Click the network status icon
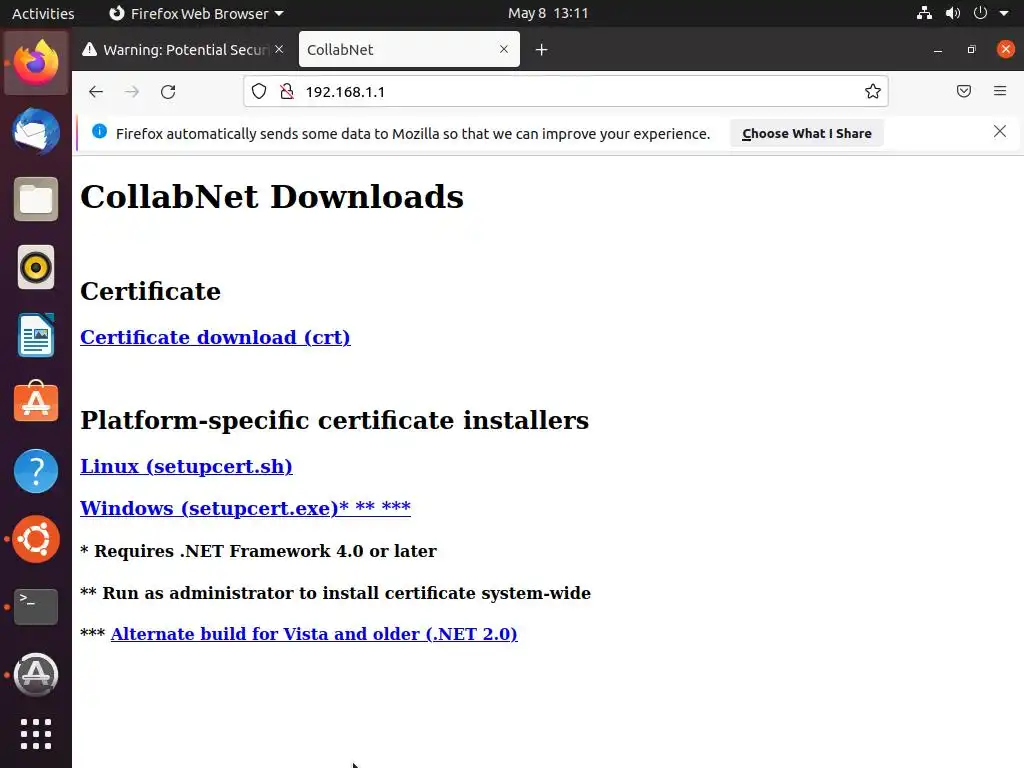 tap(924, 13)
